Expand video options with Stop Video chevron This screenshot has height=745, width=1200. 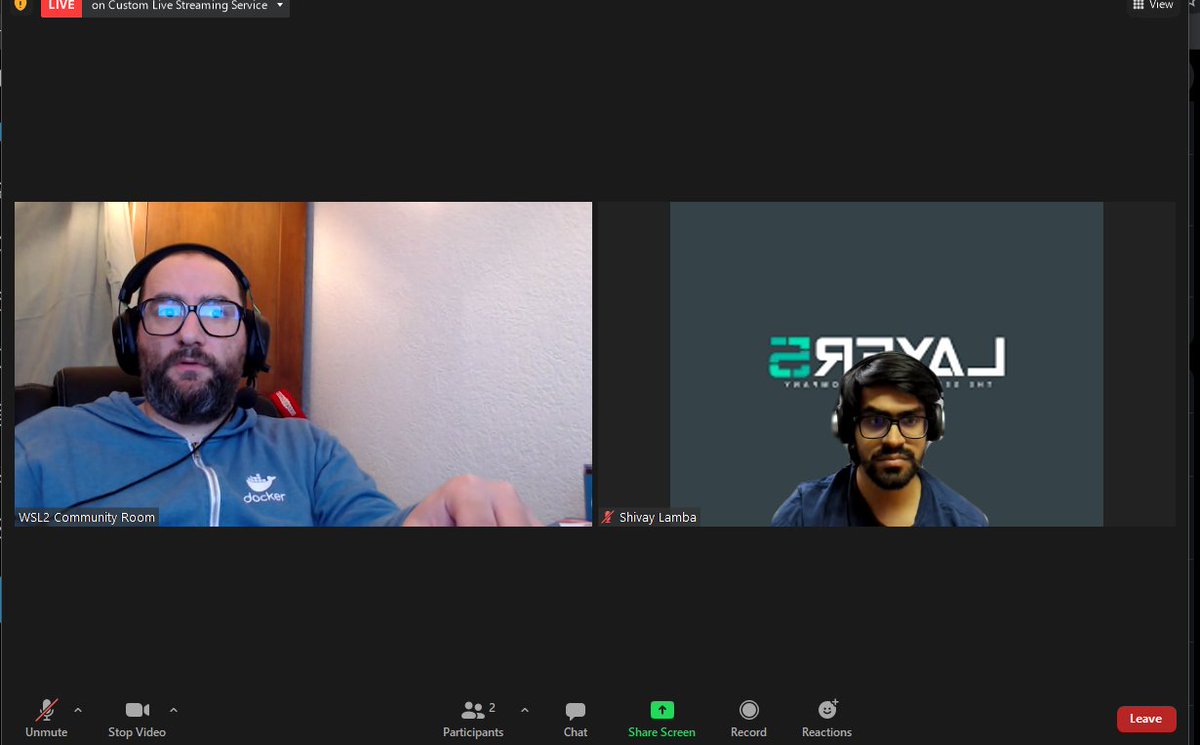coord(173,710)
